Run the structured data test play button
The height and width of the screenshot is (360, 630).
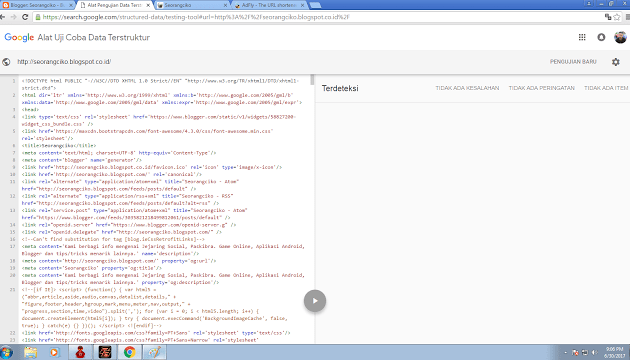pyautogui.click(x=315, y=301)
